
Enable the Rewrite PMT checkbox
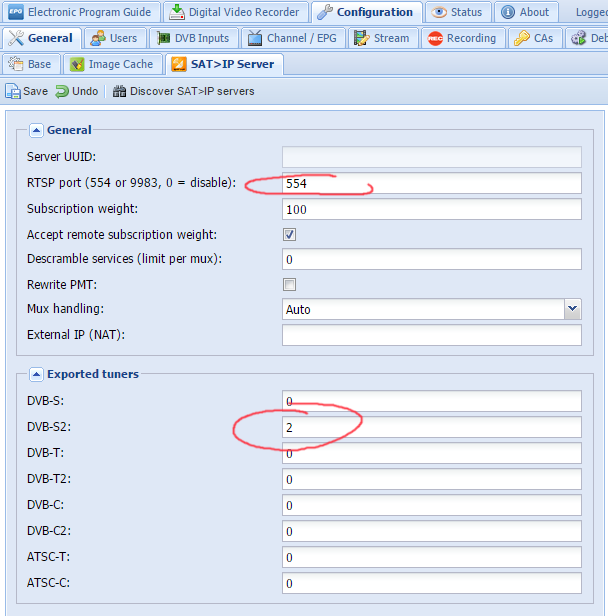[289, 285]
